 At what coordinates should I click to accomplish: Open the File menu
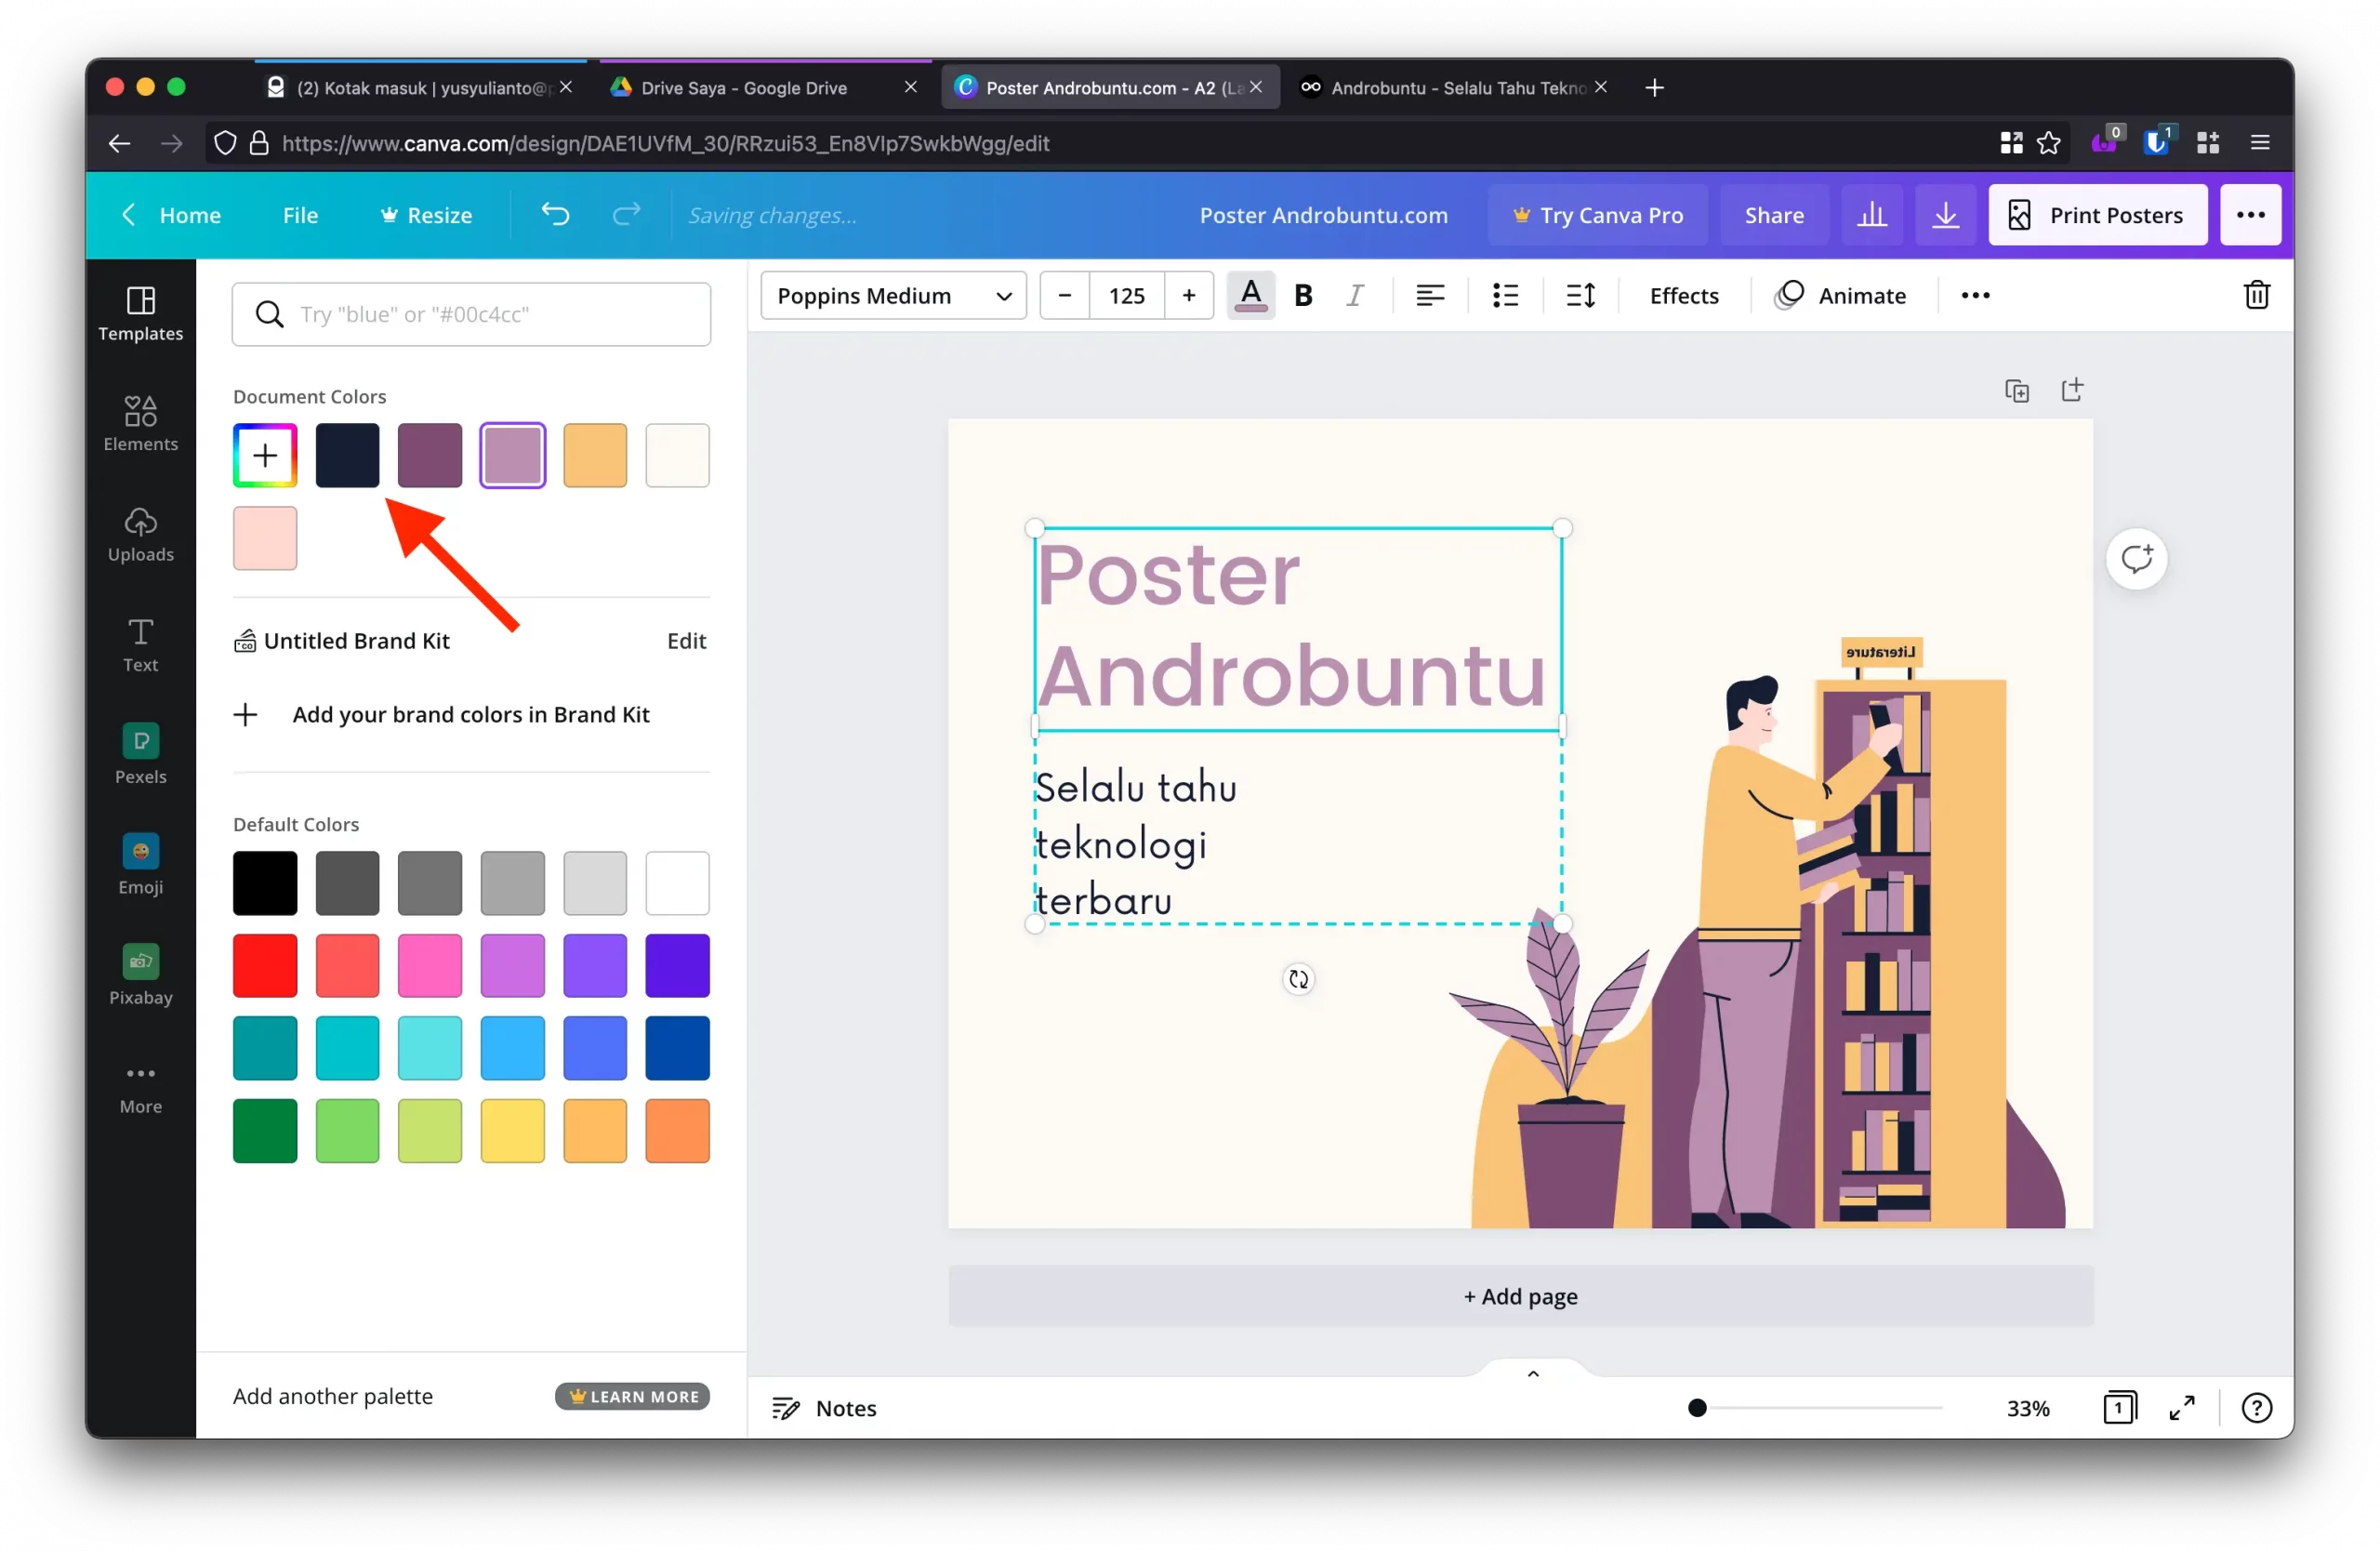(x=300, y=215)
